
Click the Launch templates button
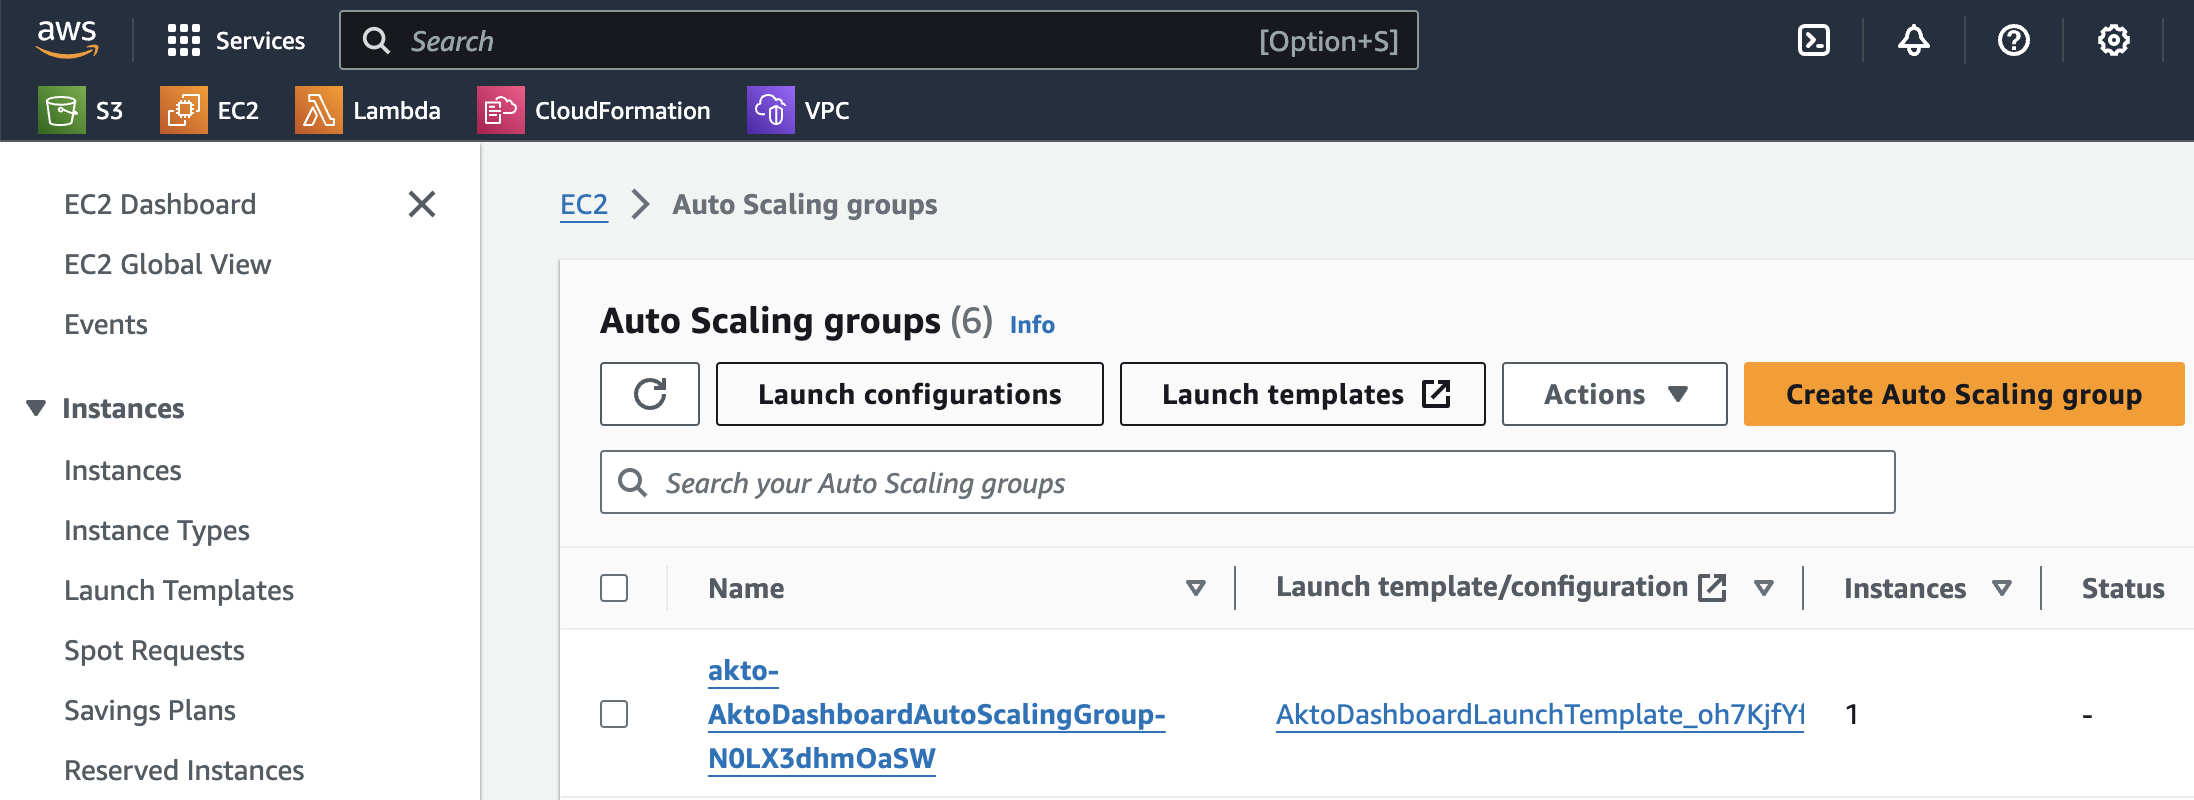1303,394
